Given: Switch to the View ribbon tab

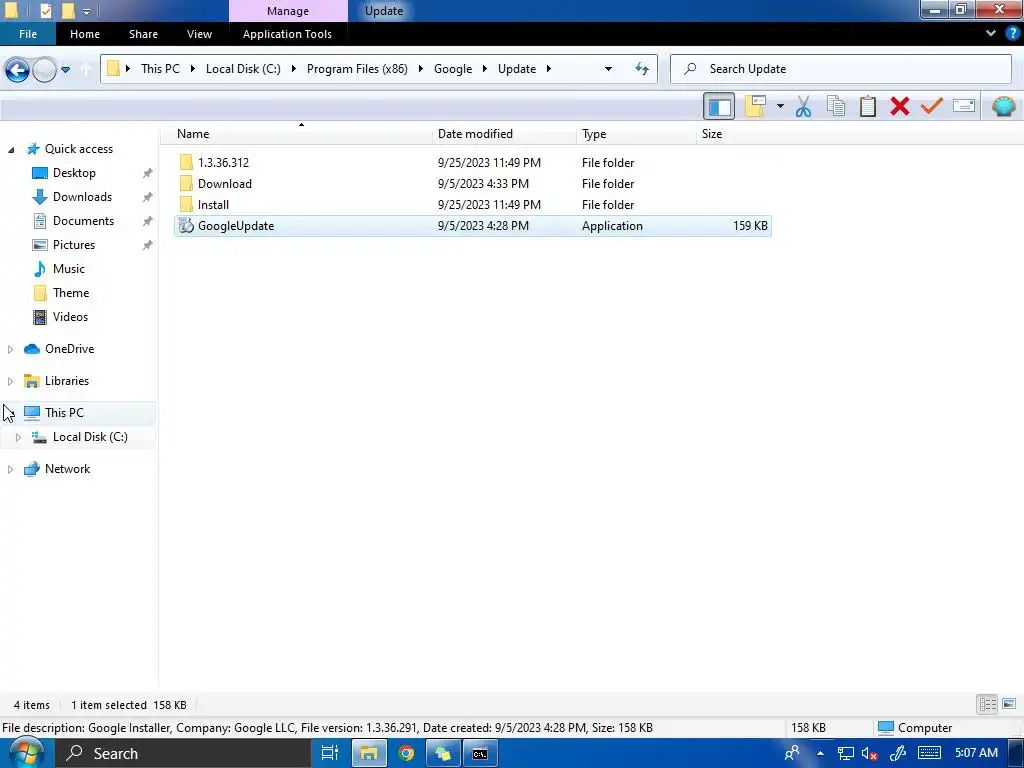Looking at the screenshot, I should pyautogui.click(x=199, y=34).
